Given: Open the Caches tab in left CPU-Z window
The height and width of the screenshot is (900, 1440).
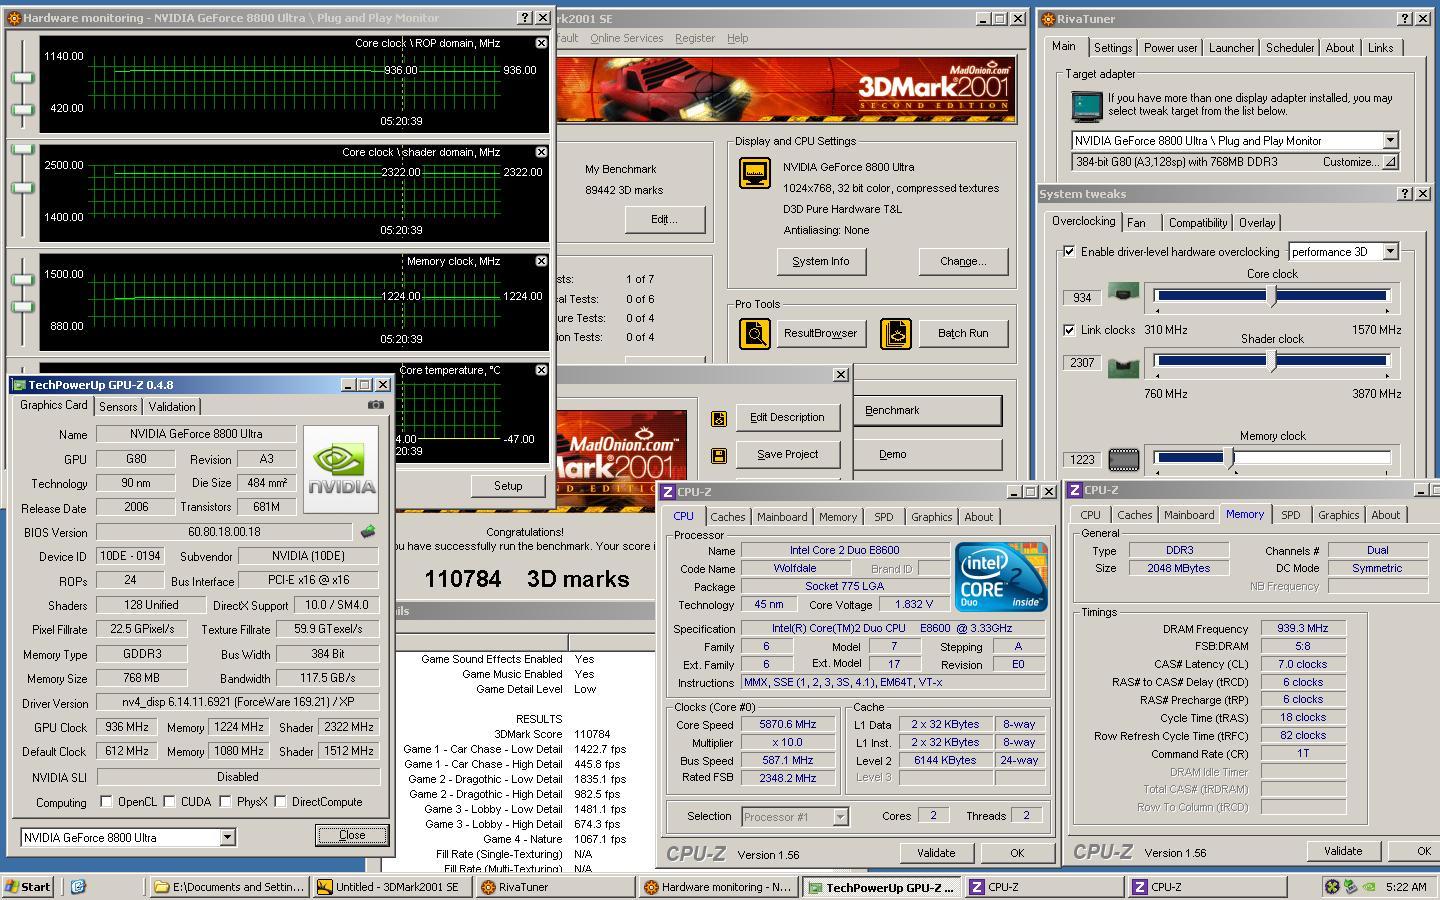Looking at the screenshot, I should [727, 516].
